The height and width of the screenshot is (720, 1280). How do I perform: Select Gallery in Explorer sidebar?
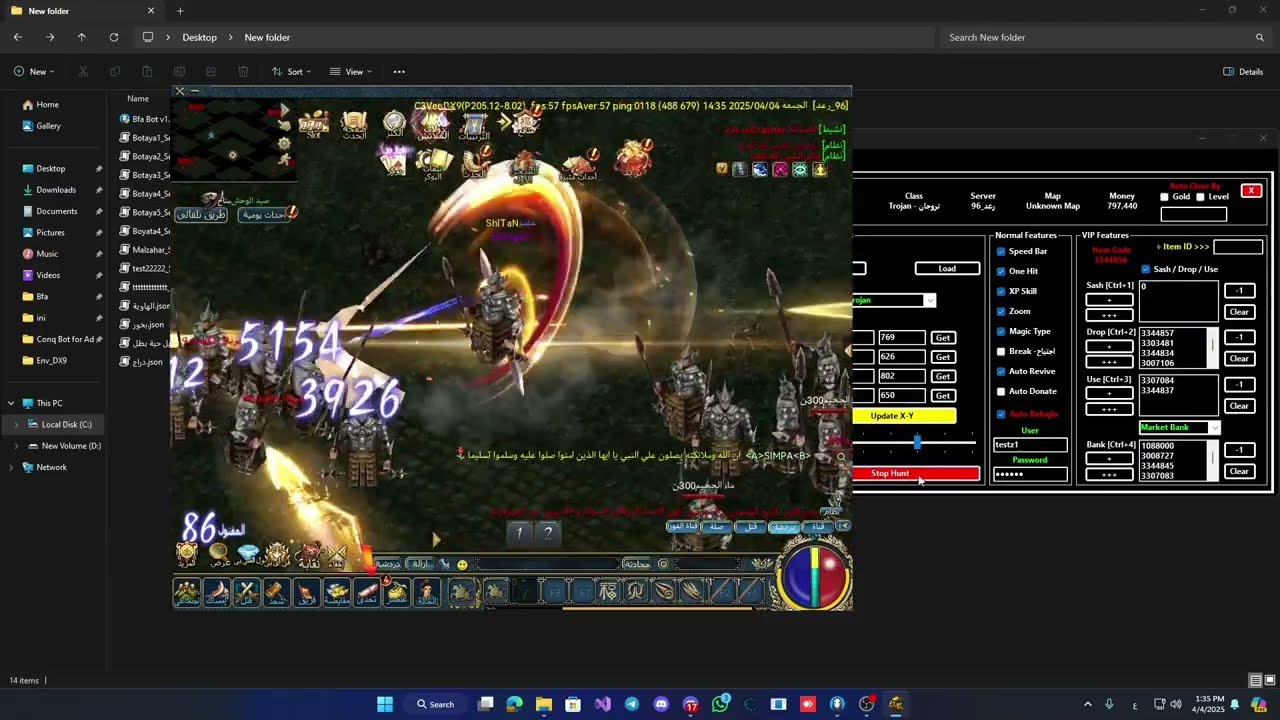[x=48, y=126]
